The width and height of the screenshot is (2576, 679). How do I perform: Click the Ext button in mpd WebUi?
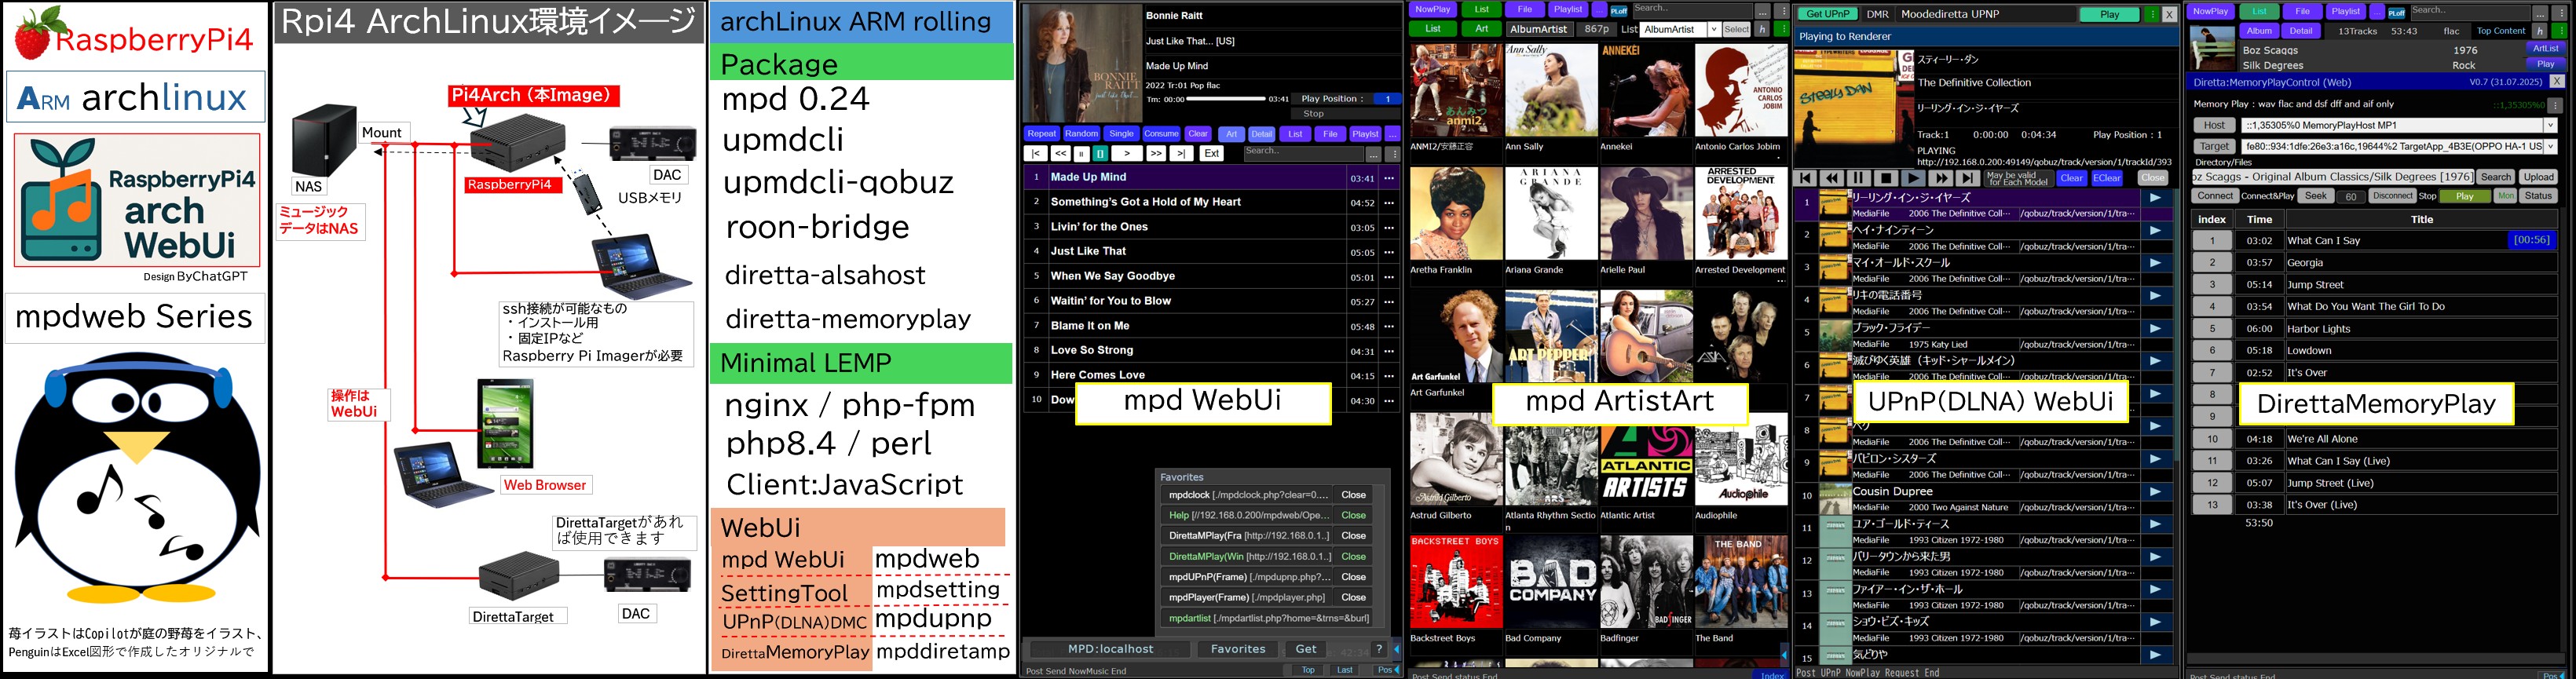pos(1212,154)
